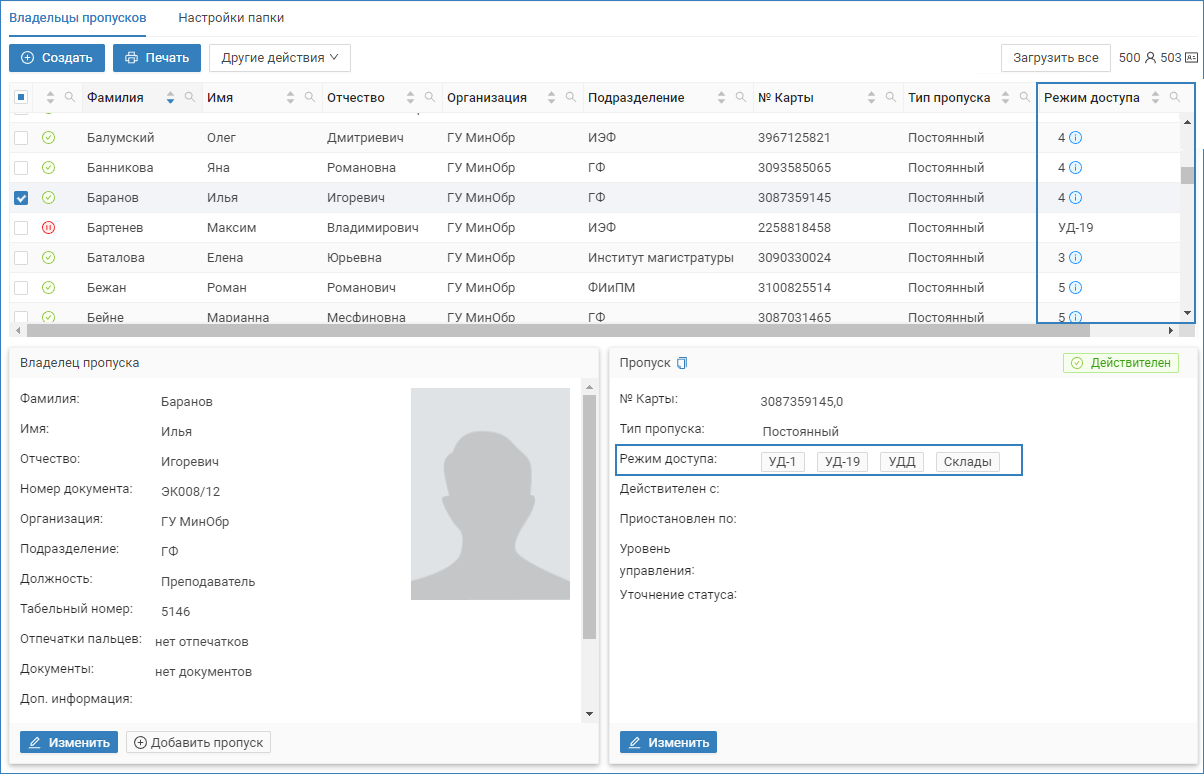Click info icon in Баталова's access mode

click(x=1076, y=258)
